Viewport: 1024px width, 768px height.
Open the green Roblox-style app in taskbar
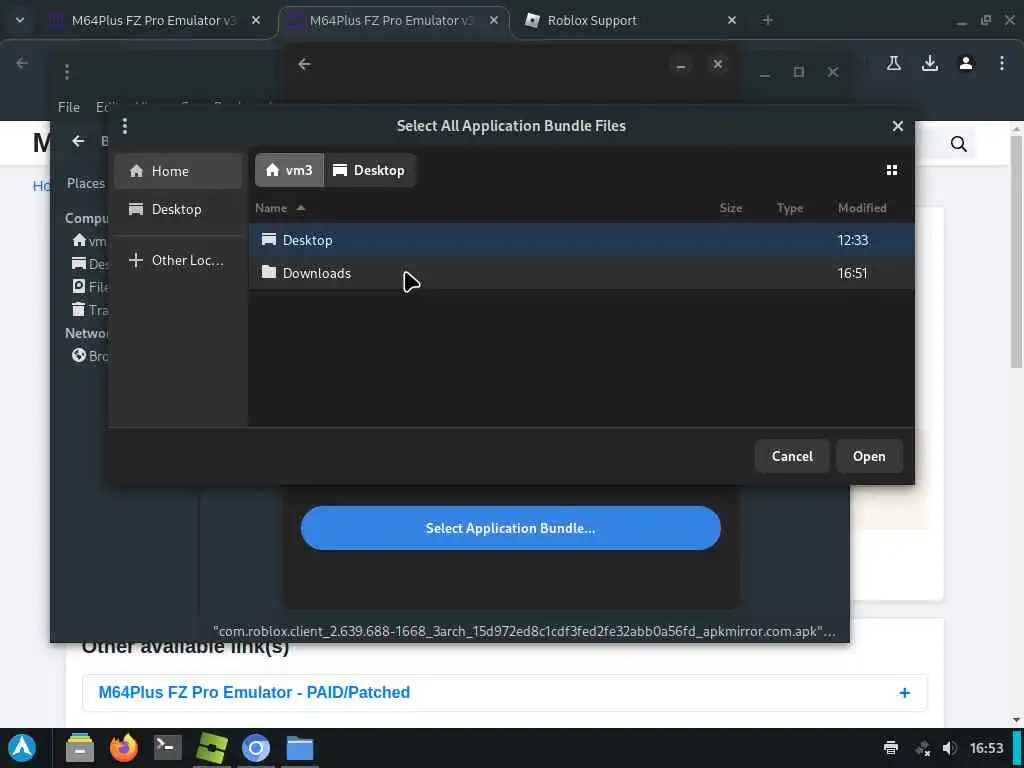coord(212,748)
